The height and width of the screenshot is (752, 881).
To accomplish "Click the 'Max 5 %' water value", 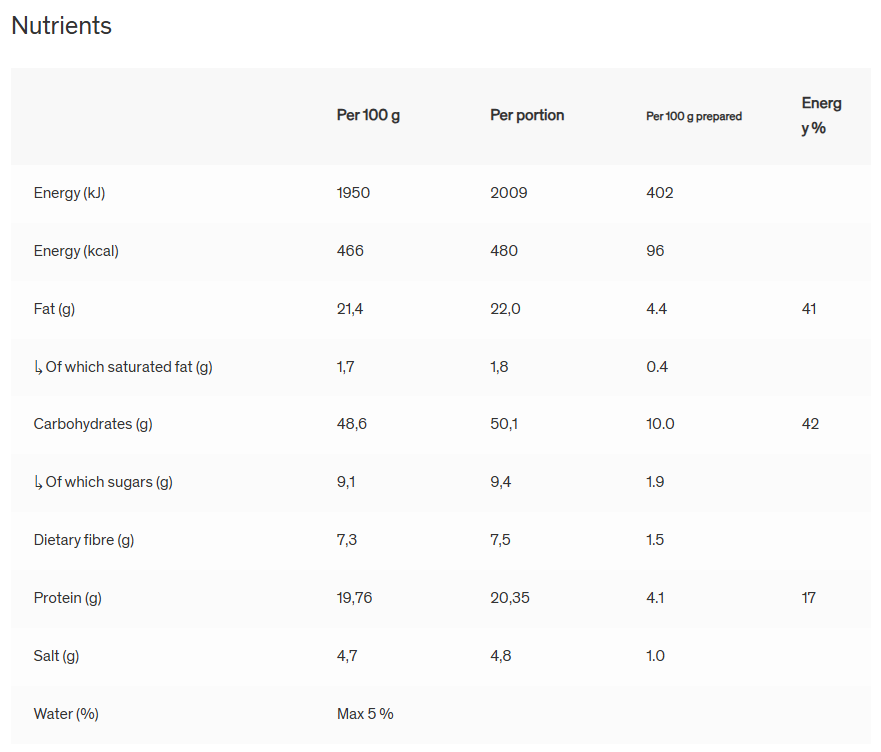I will click(x=365, y=714).
